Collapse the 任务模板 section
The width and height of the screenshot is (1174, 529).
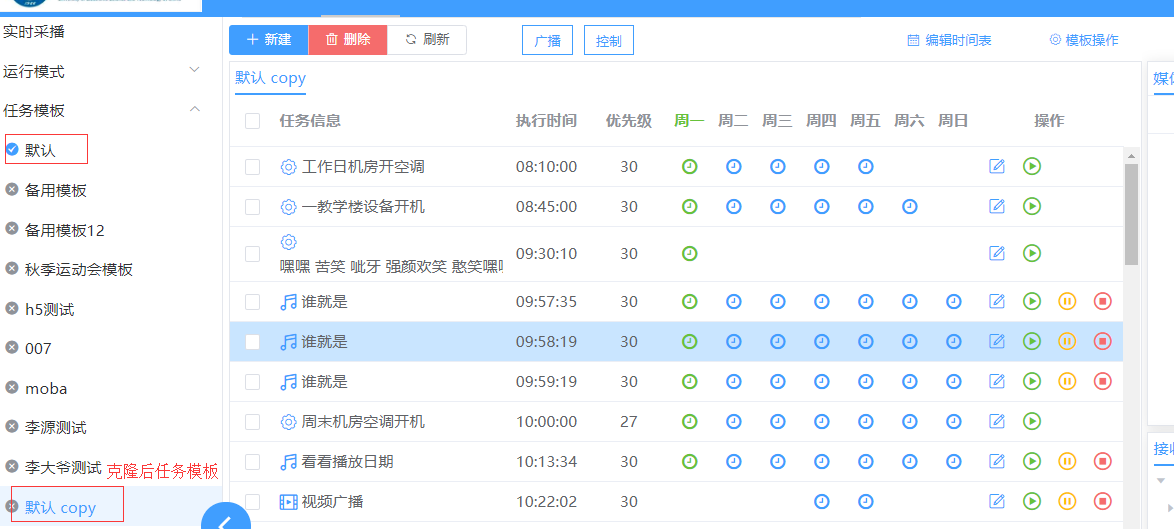click(195, 110)
